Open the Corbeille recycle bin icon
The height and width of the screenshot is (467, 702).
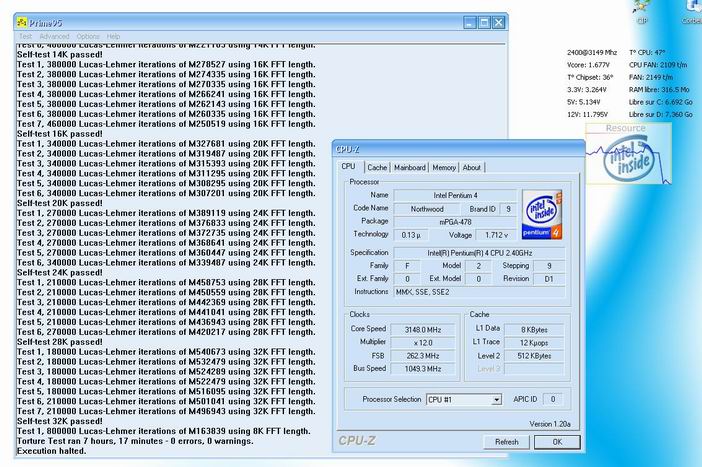[x=690, y=9]
